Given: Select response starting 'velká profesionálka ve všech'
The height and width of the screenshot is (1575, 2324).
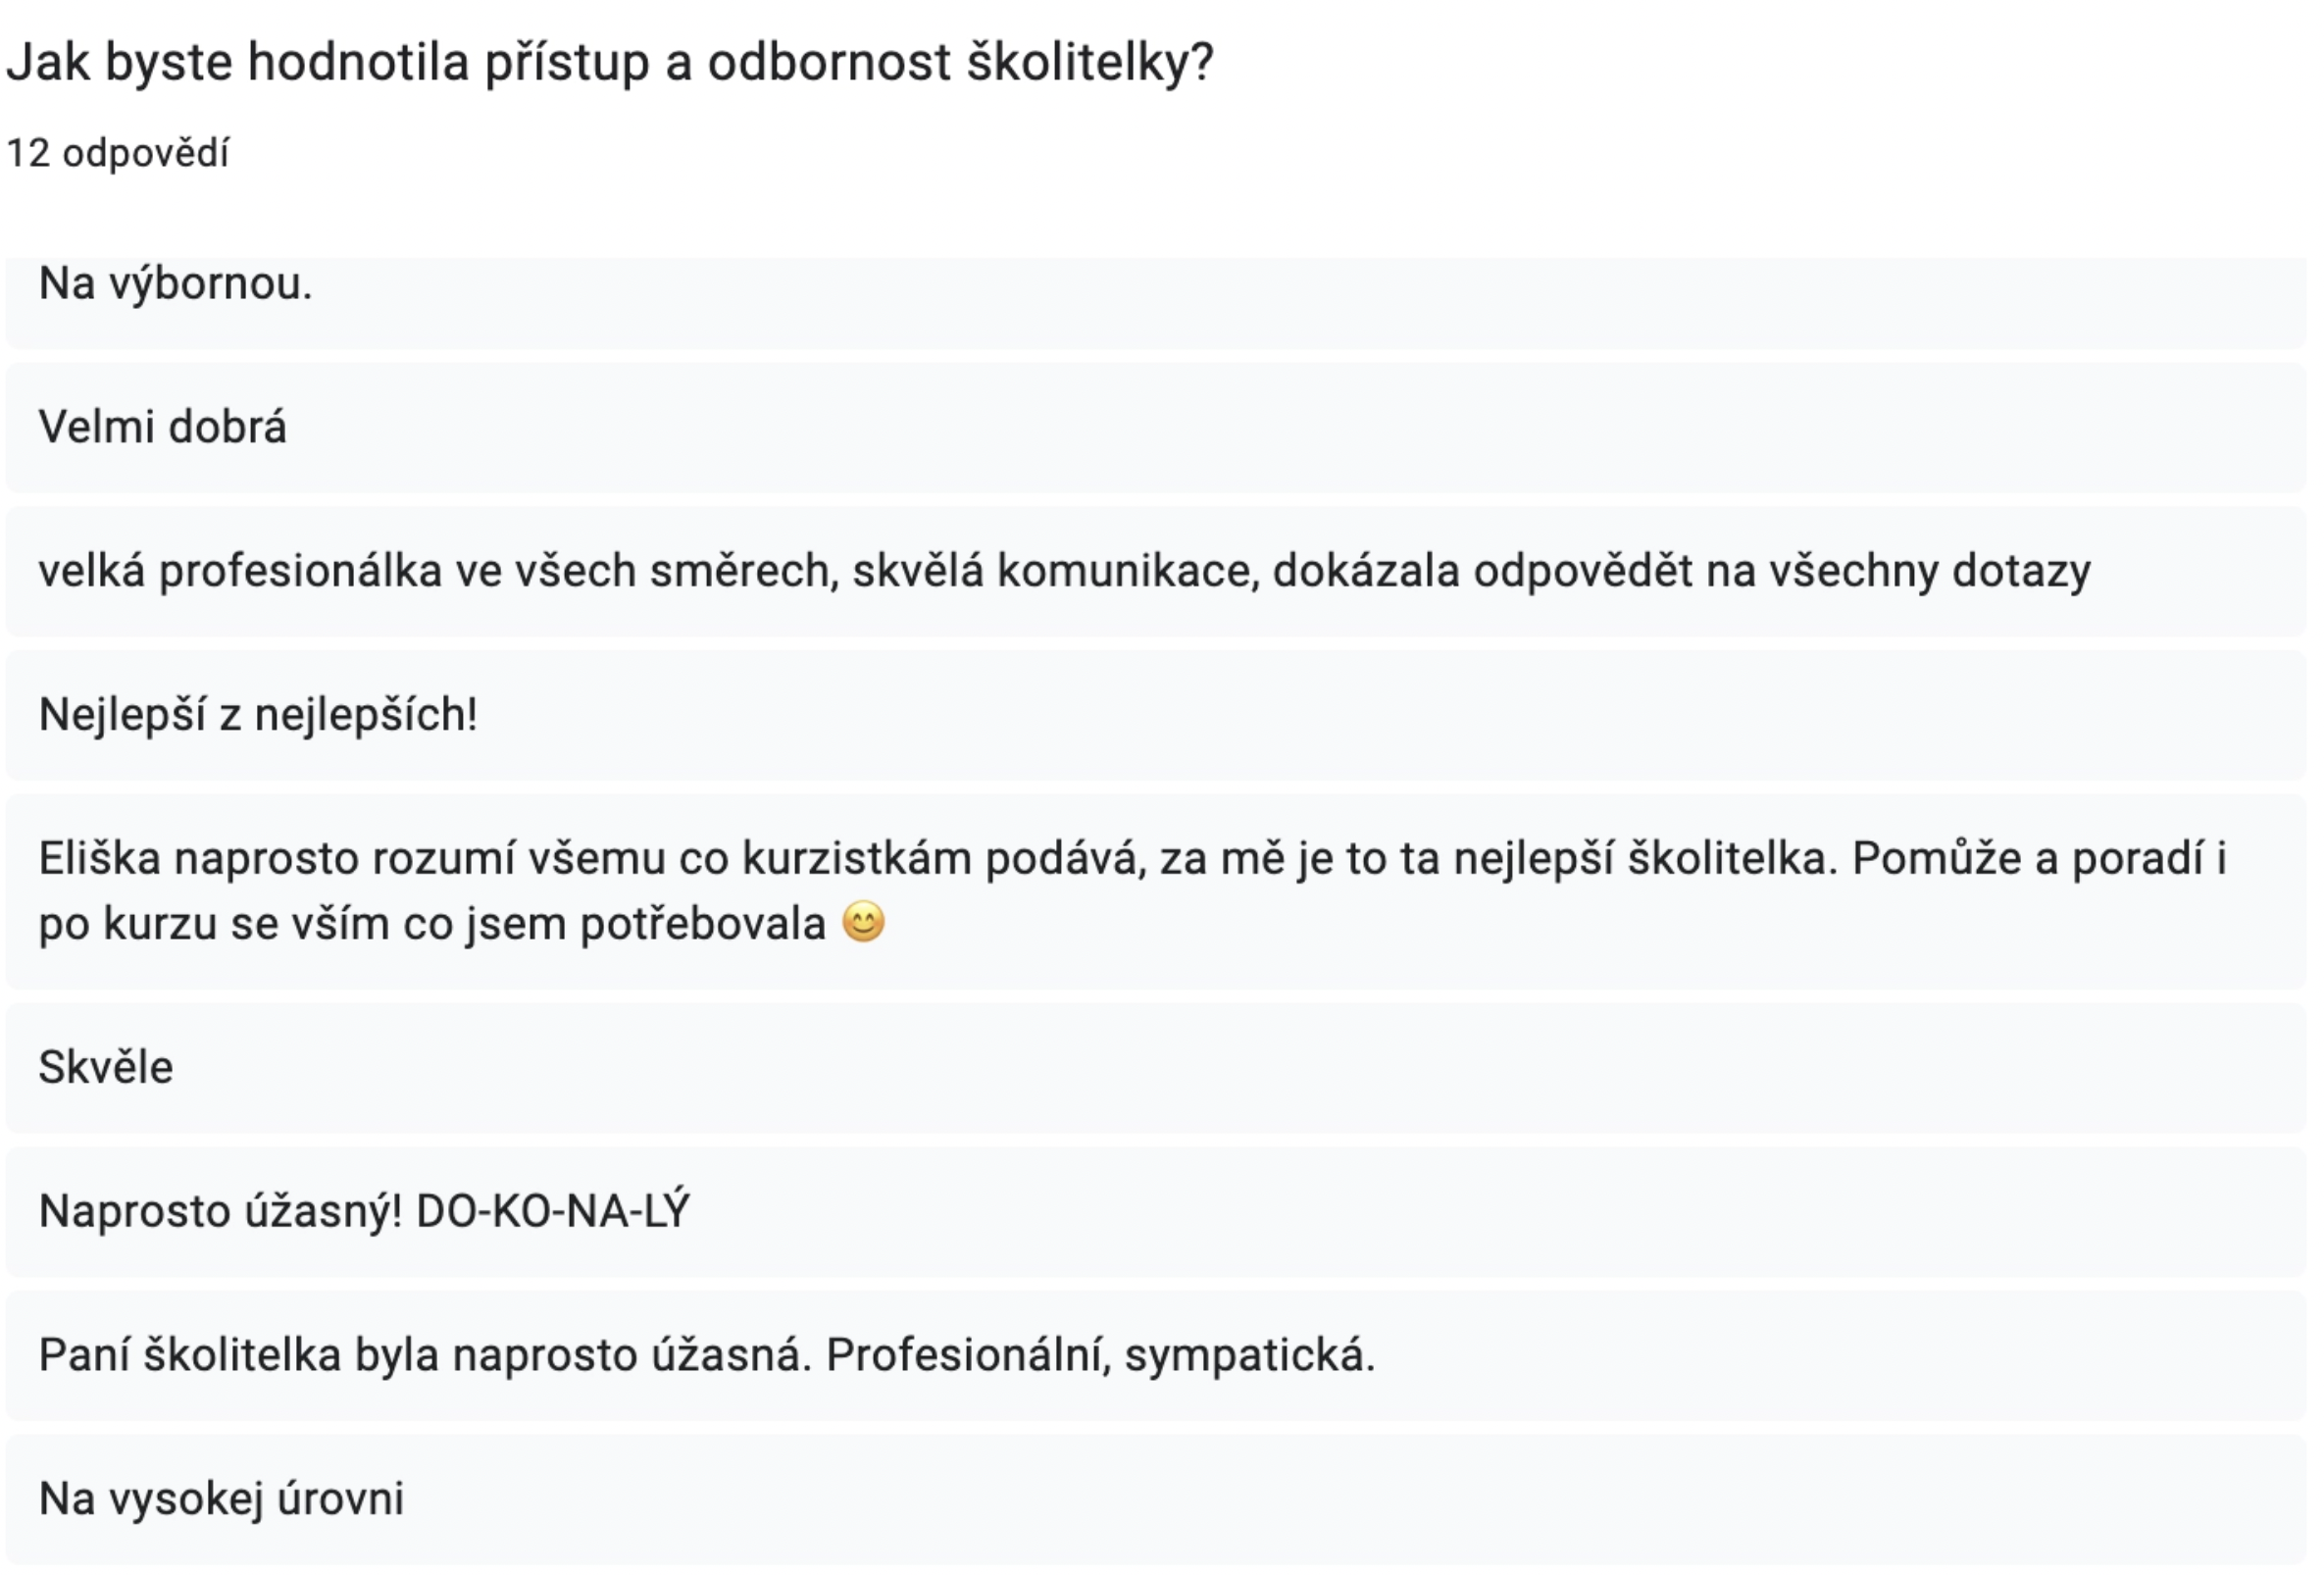Looking at the screenshot, I should (x=1156, y=571).
